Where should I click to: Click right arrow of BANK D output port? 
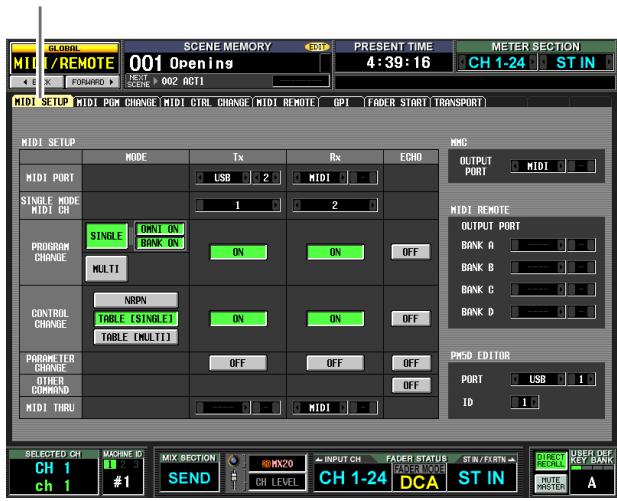[561, 312]
